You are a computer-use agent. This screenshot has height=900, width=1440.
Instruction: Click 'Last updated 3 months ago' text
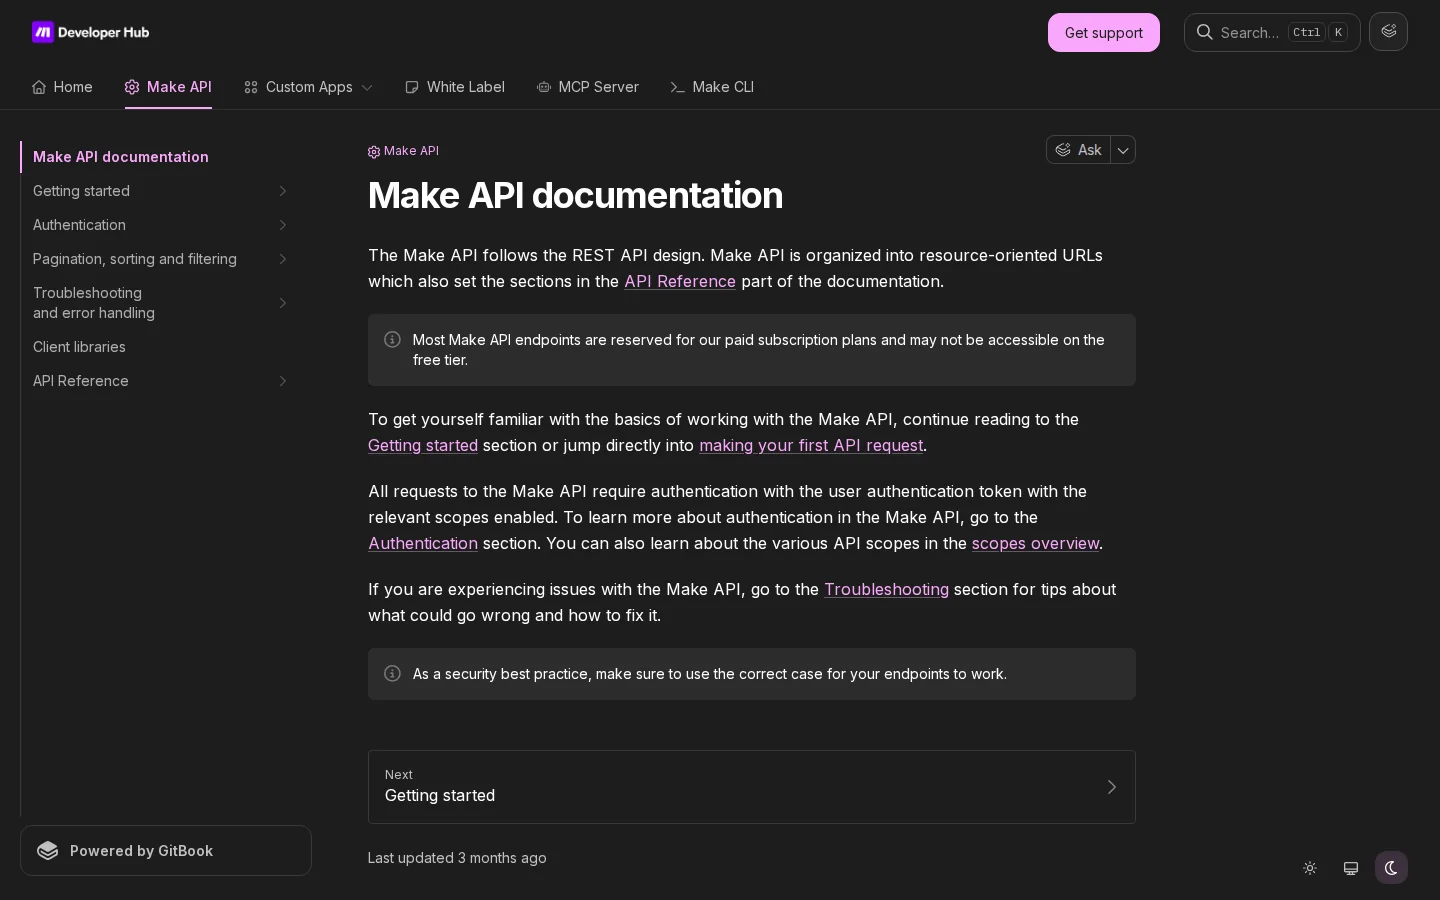point(457,858)
